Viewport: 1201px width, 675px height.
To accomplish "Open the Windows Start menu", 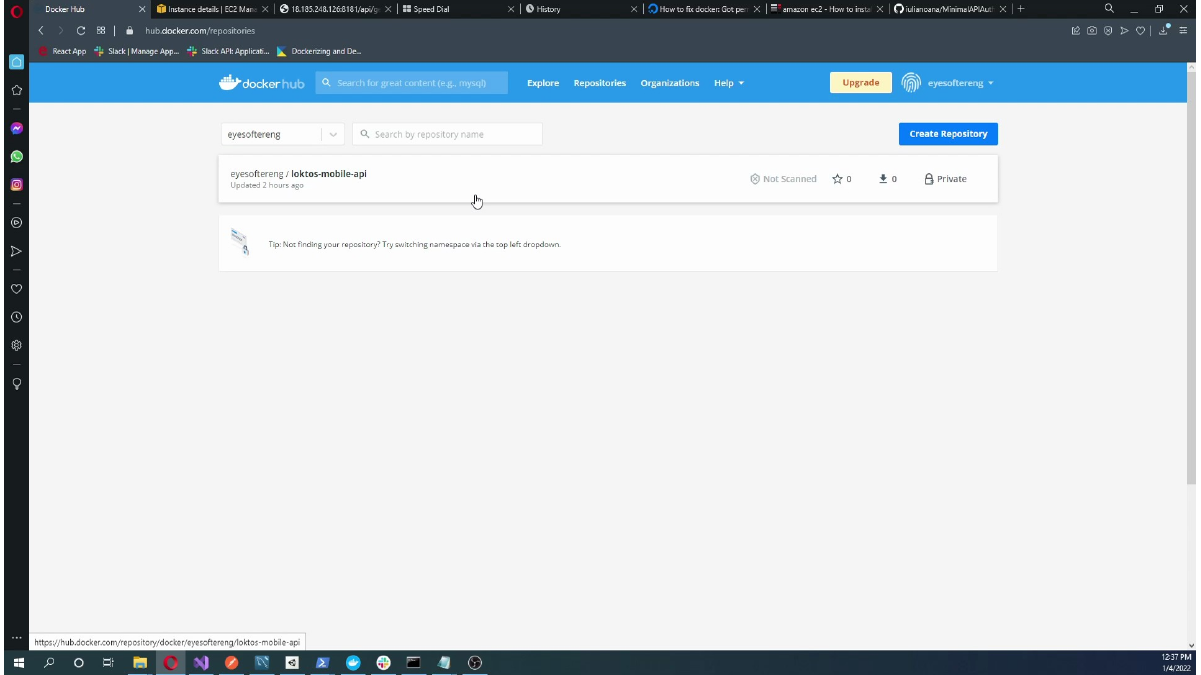I will [18, 663].
